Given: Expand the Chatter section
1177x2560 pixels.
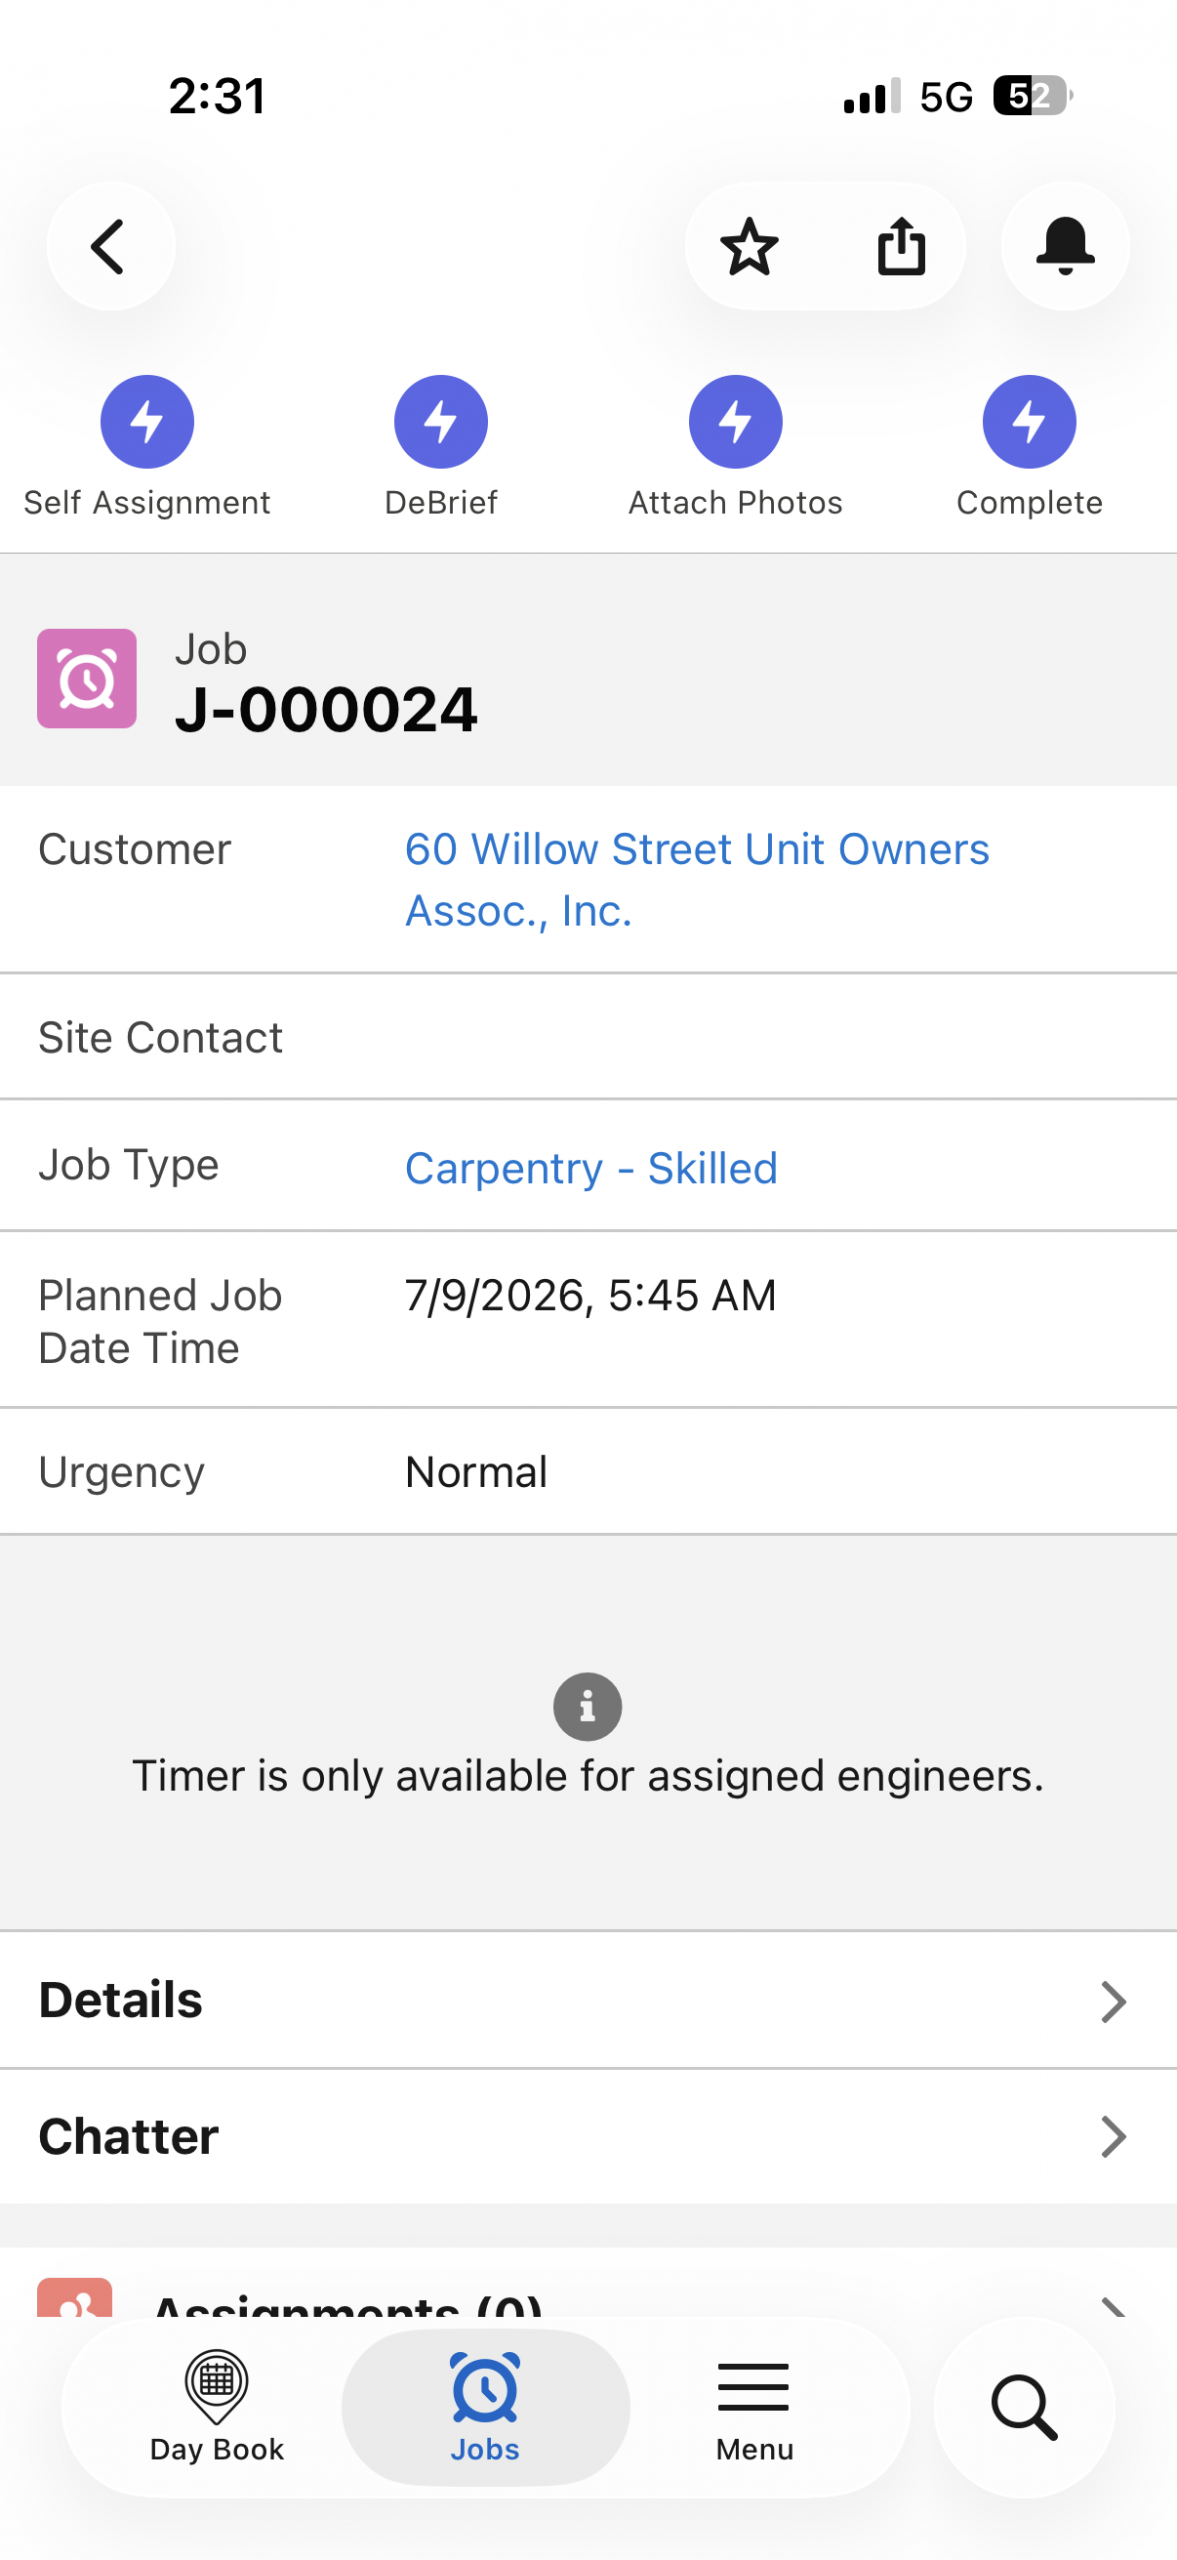Looking at the screenshot, I should [x=588, y=2136].
